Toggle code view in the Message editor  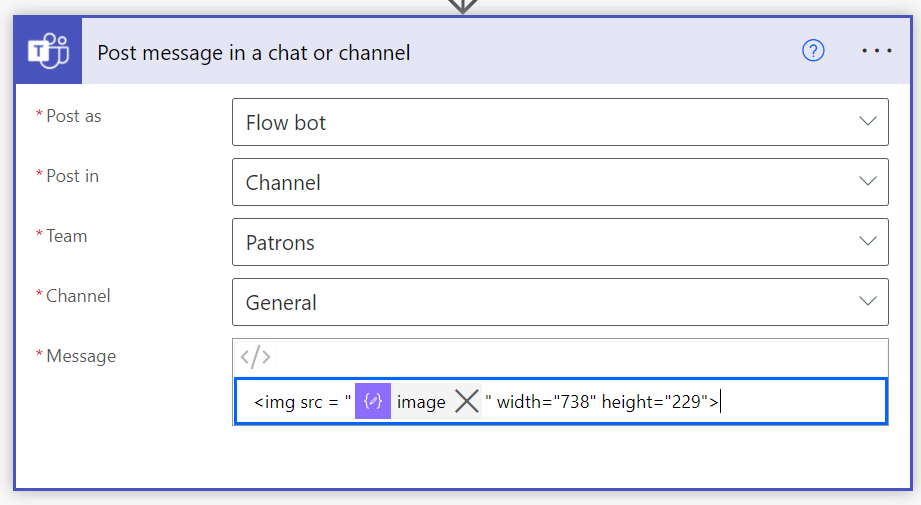coord(256,357)
